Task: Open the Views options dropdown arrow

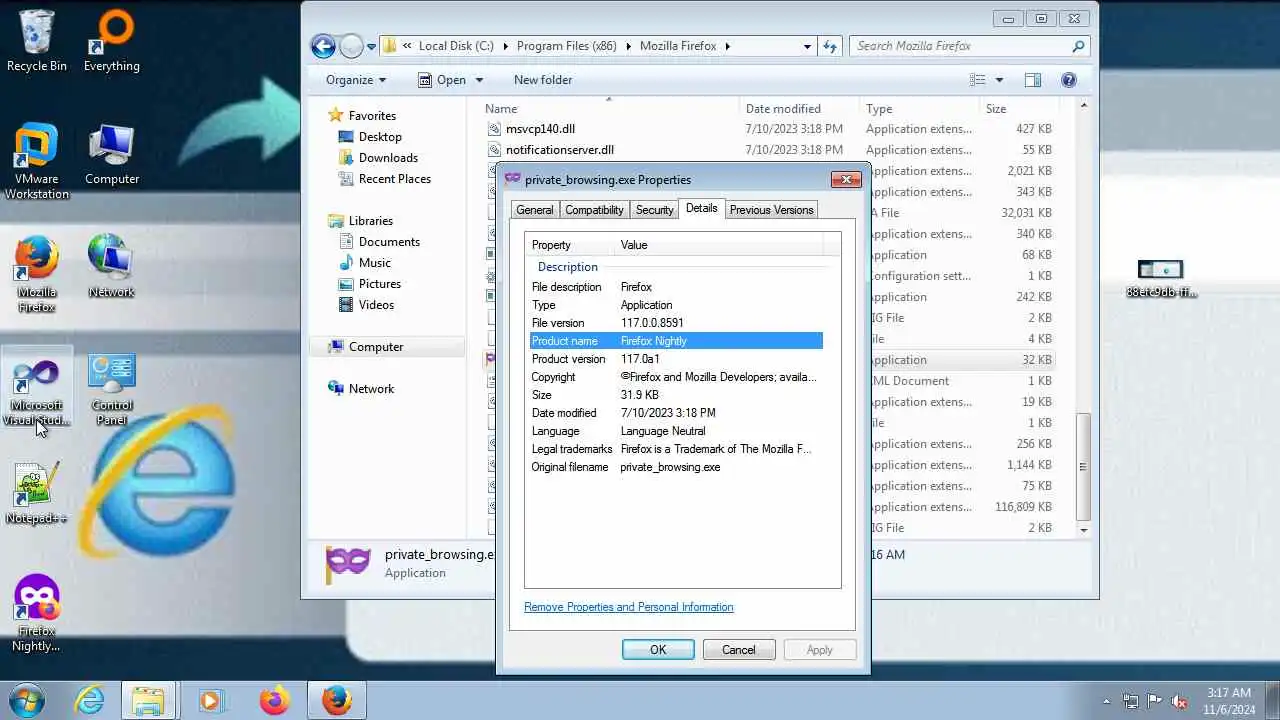Action: click(x=998, y=80)
